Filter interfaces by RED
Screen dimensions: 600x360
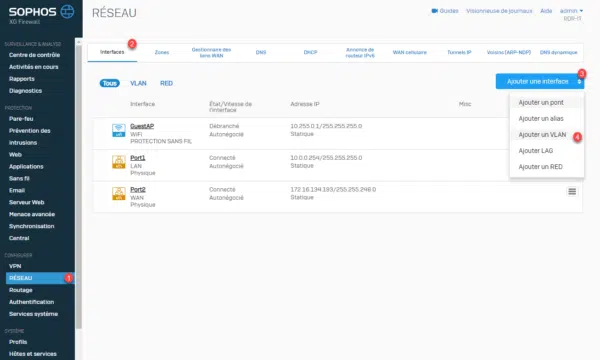pyautogui.click(x=166, y=83)
